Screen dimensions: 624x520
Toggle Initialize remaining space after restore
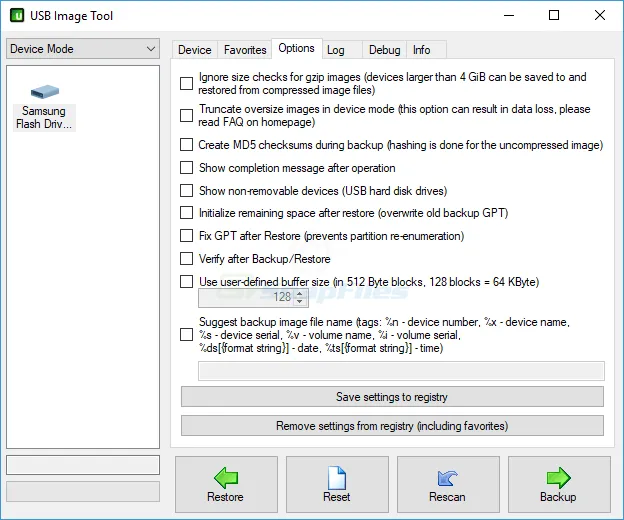[x=186, y=213]
